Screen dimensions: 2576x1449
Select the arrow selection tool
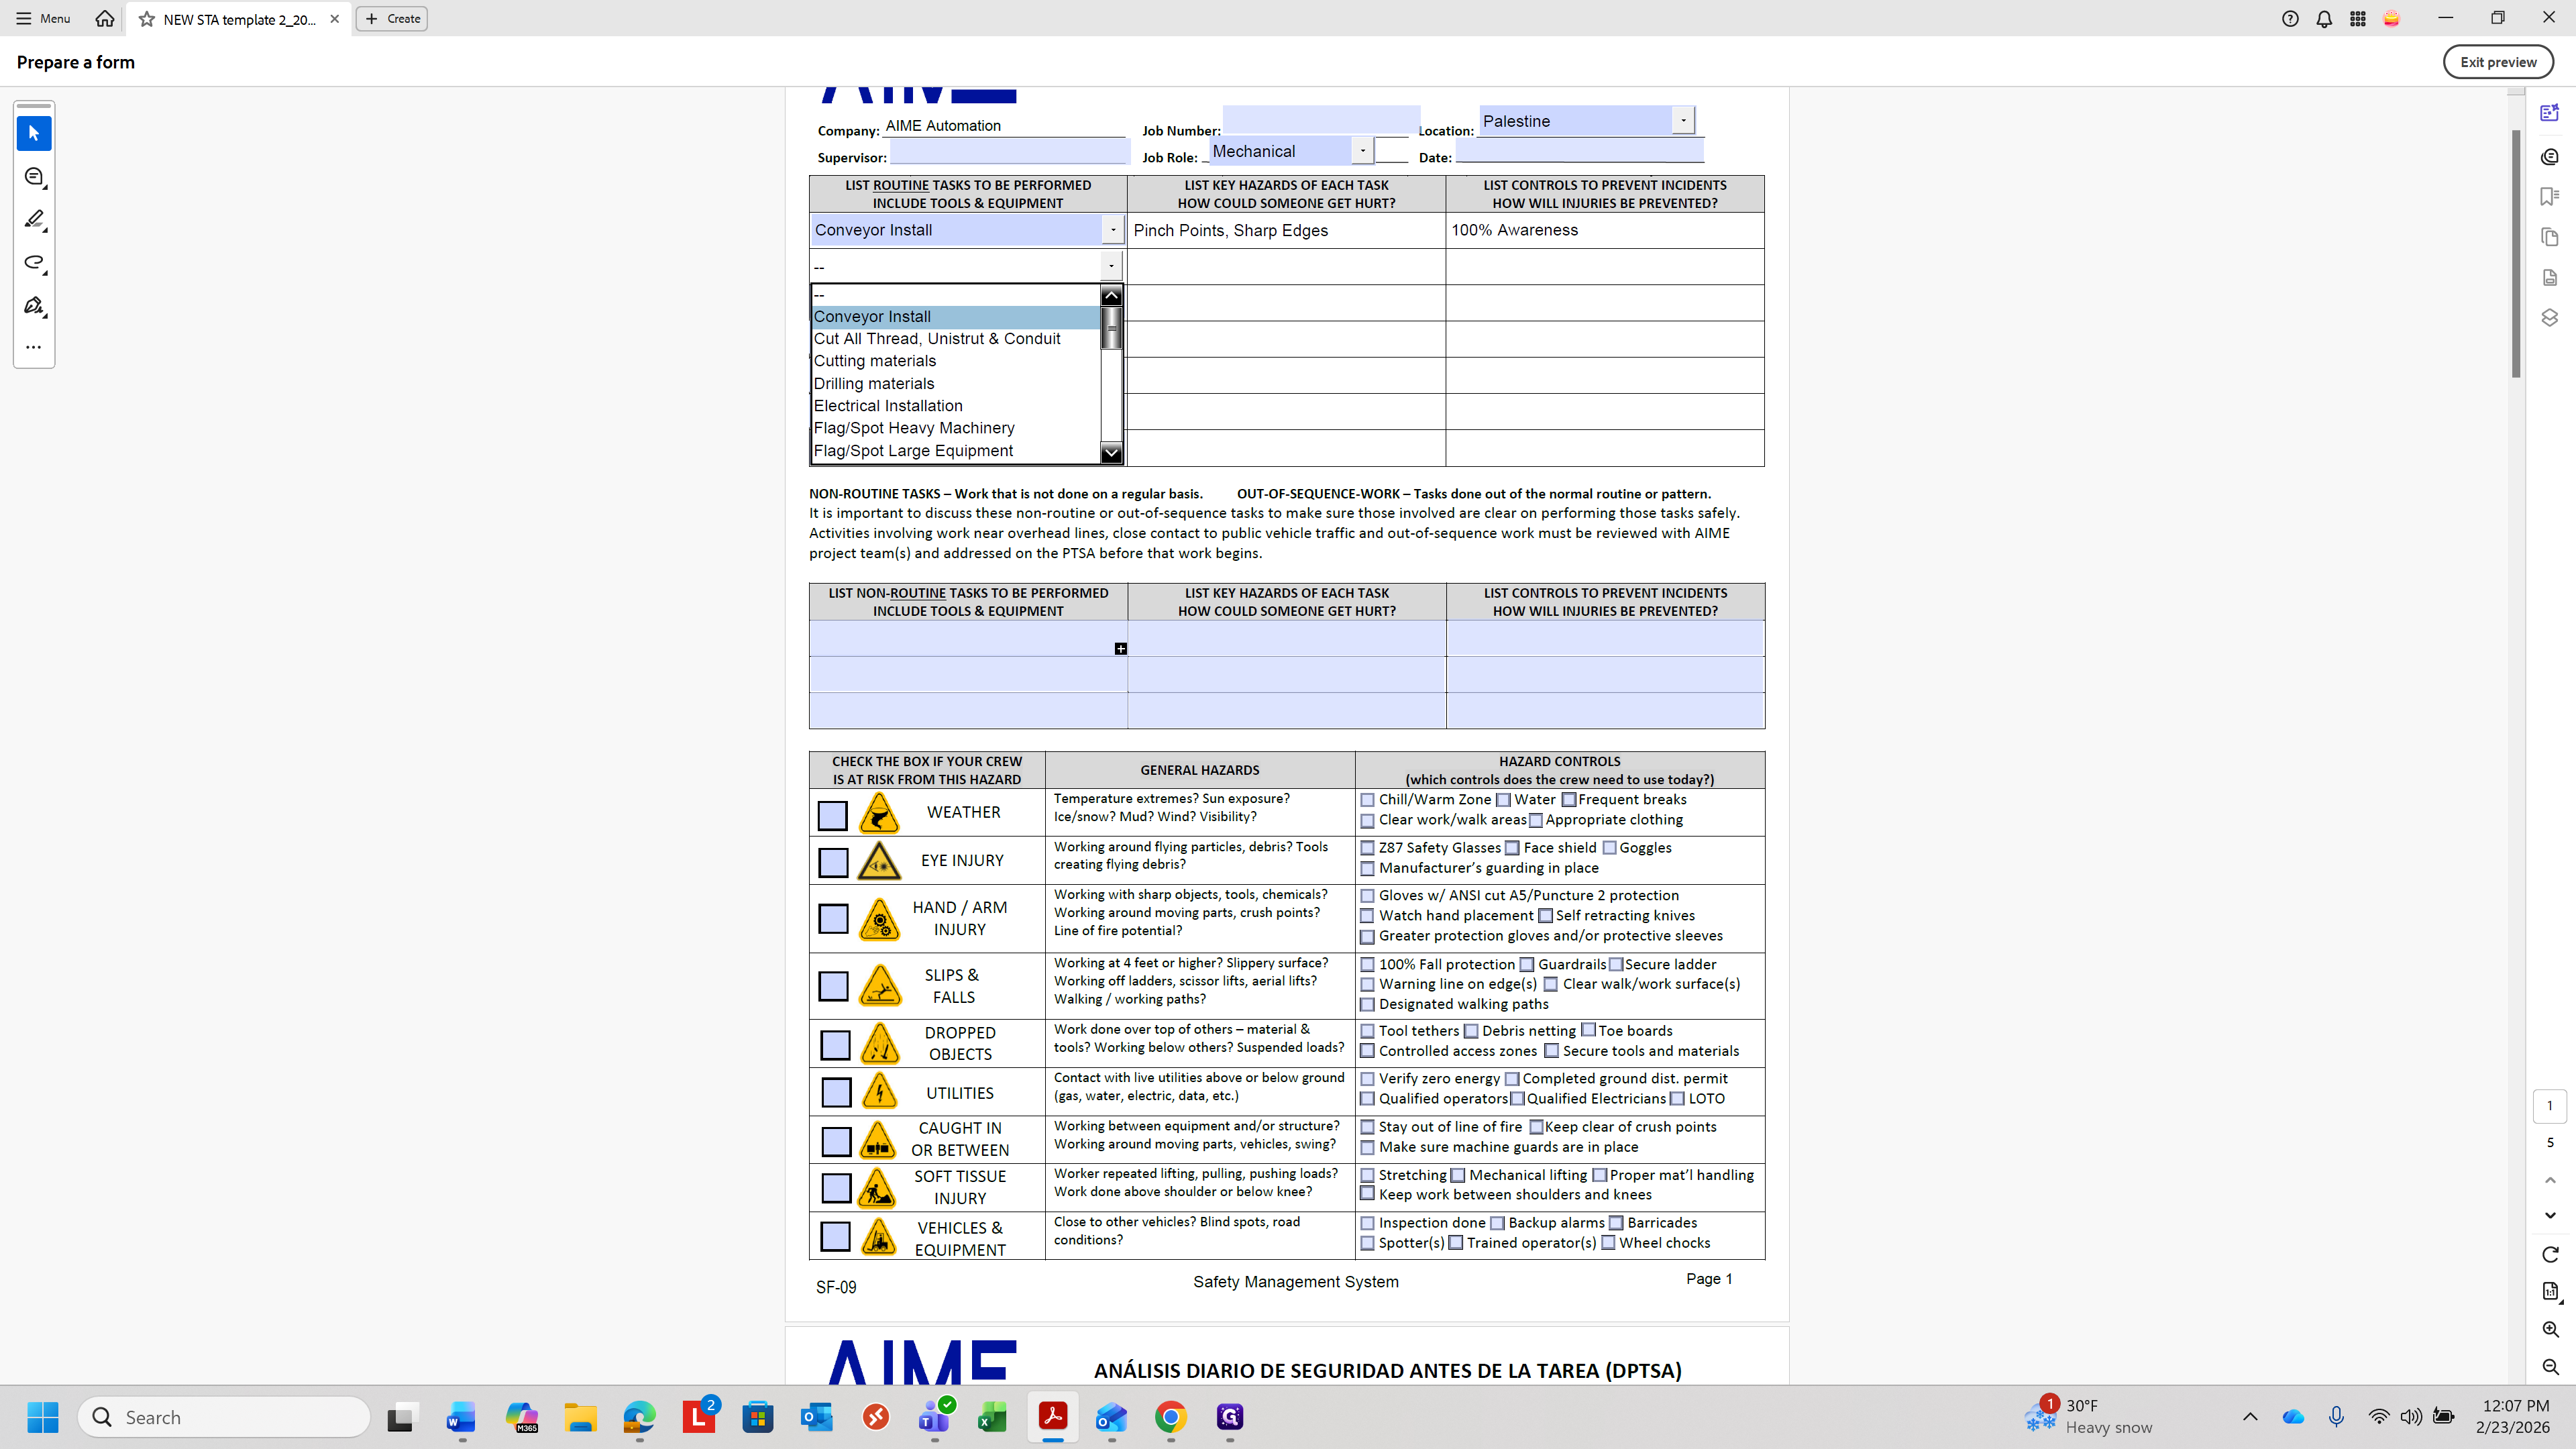click(34, 133)
